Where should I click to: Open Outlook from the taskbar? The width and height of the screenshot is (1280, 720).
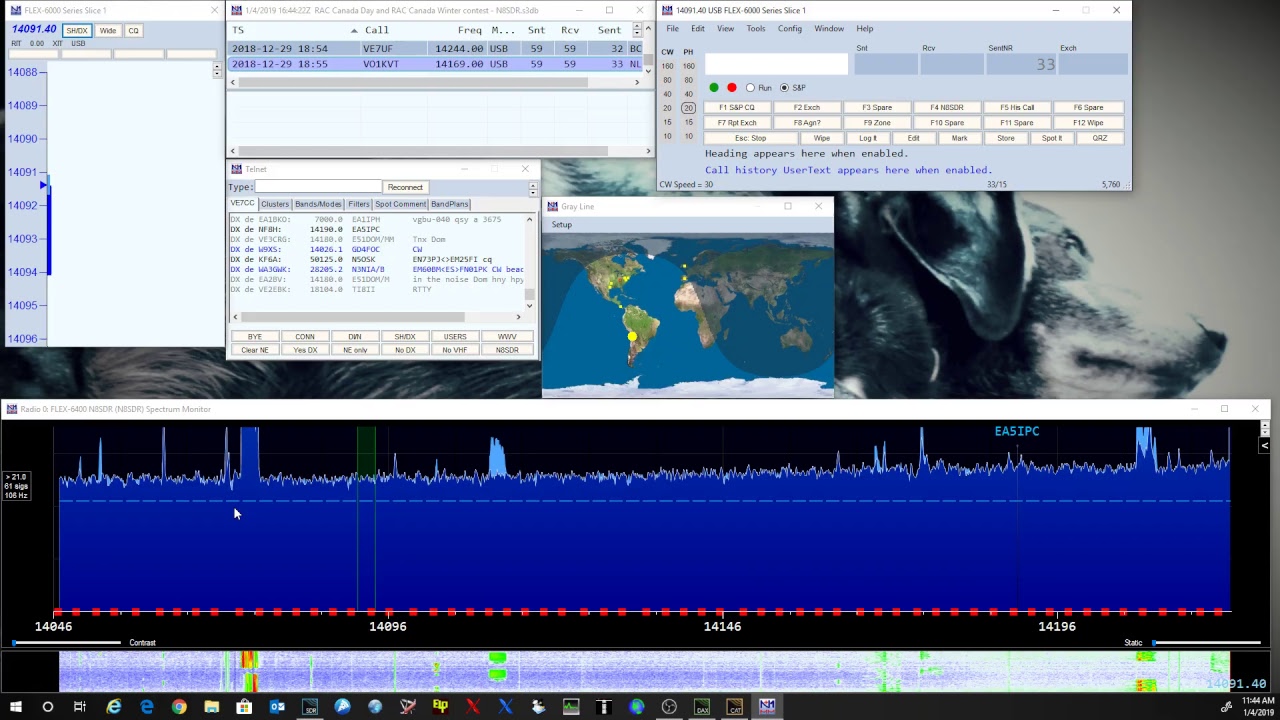pos(277,707)
